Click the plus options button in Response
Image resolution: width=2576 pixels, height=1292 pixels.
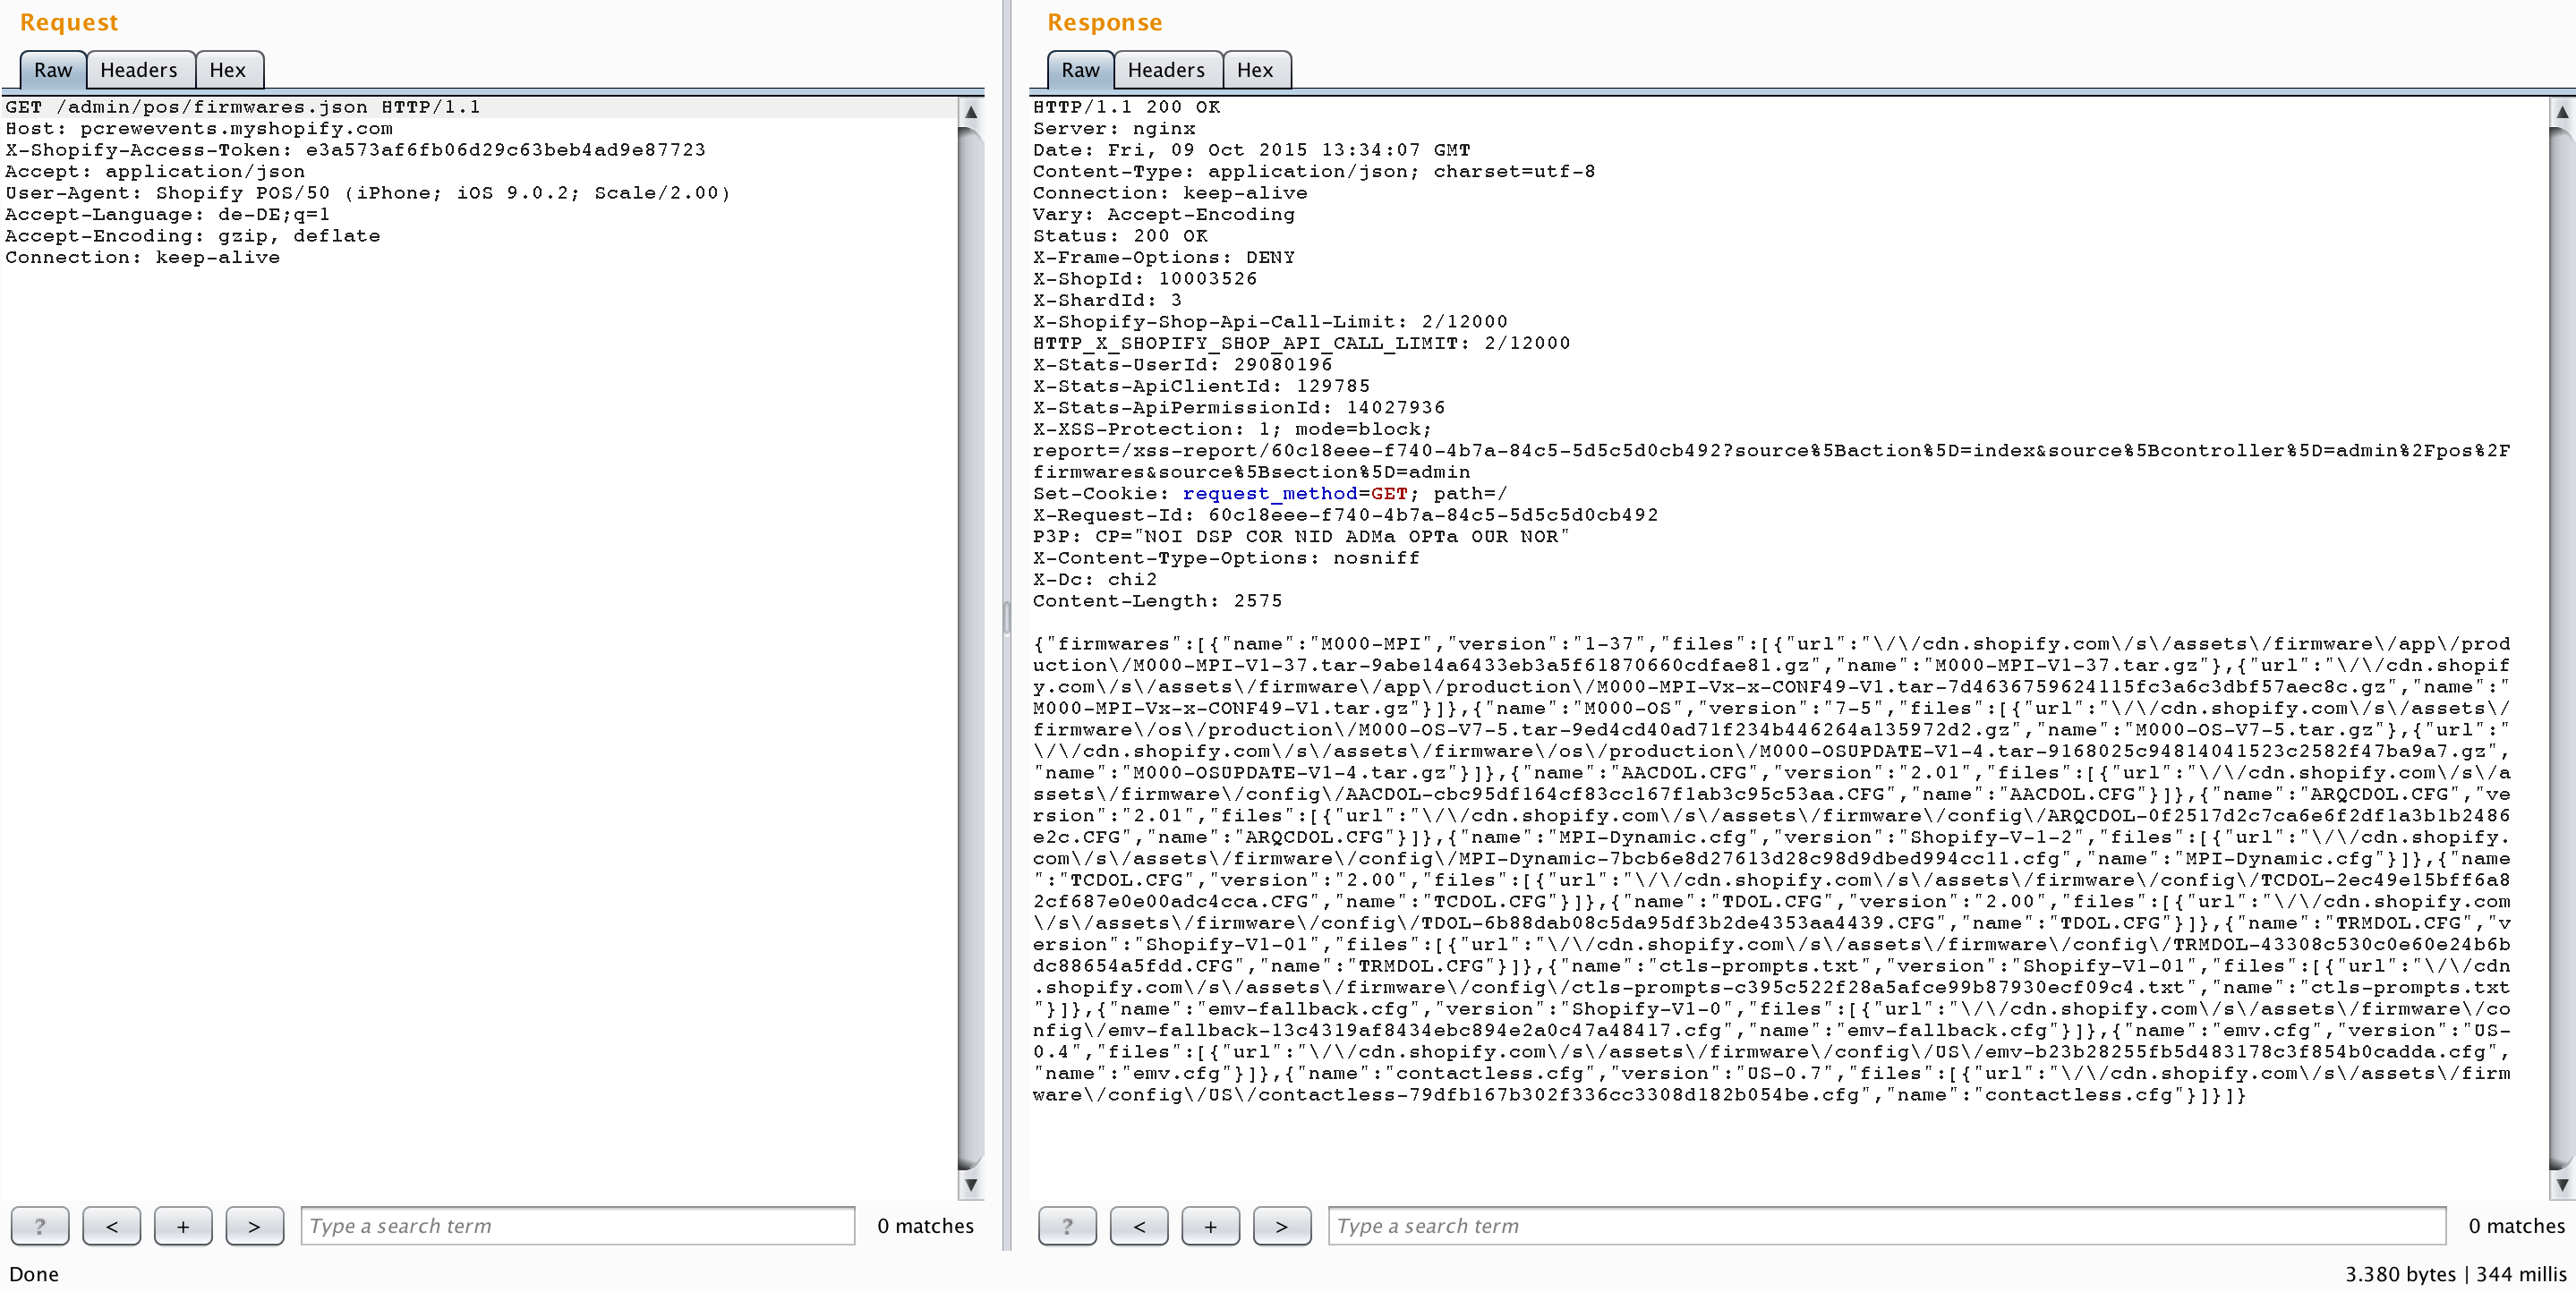tap(1210, 1226)
